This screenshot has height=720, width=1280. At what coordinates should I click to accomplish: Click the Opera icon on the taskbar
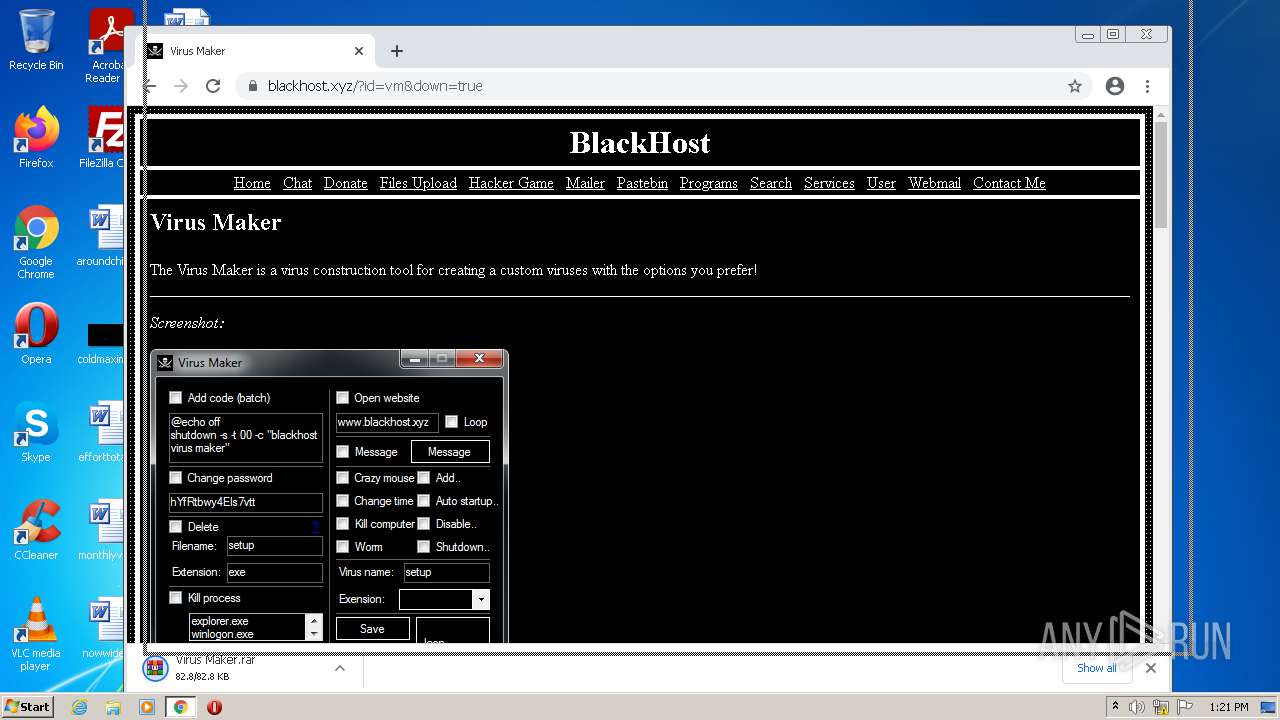(x=214, y=707)
